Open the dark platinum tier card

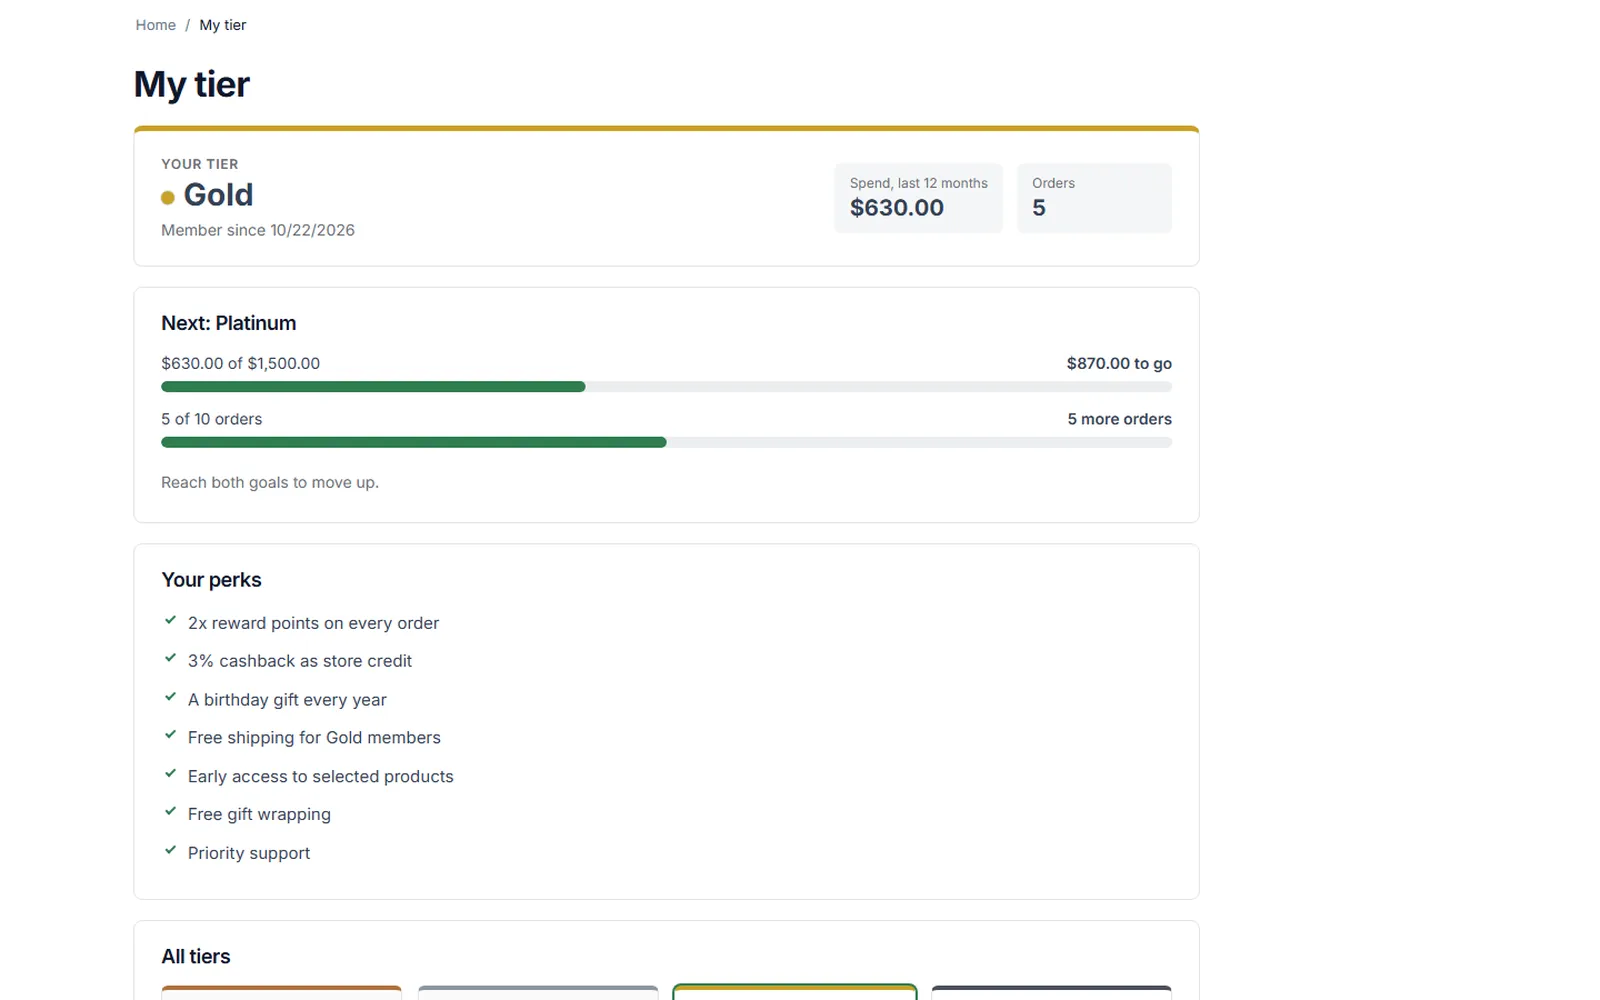[1051, 993]
